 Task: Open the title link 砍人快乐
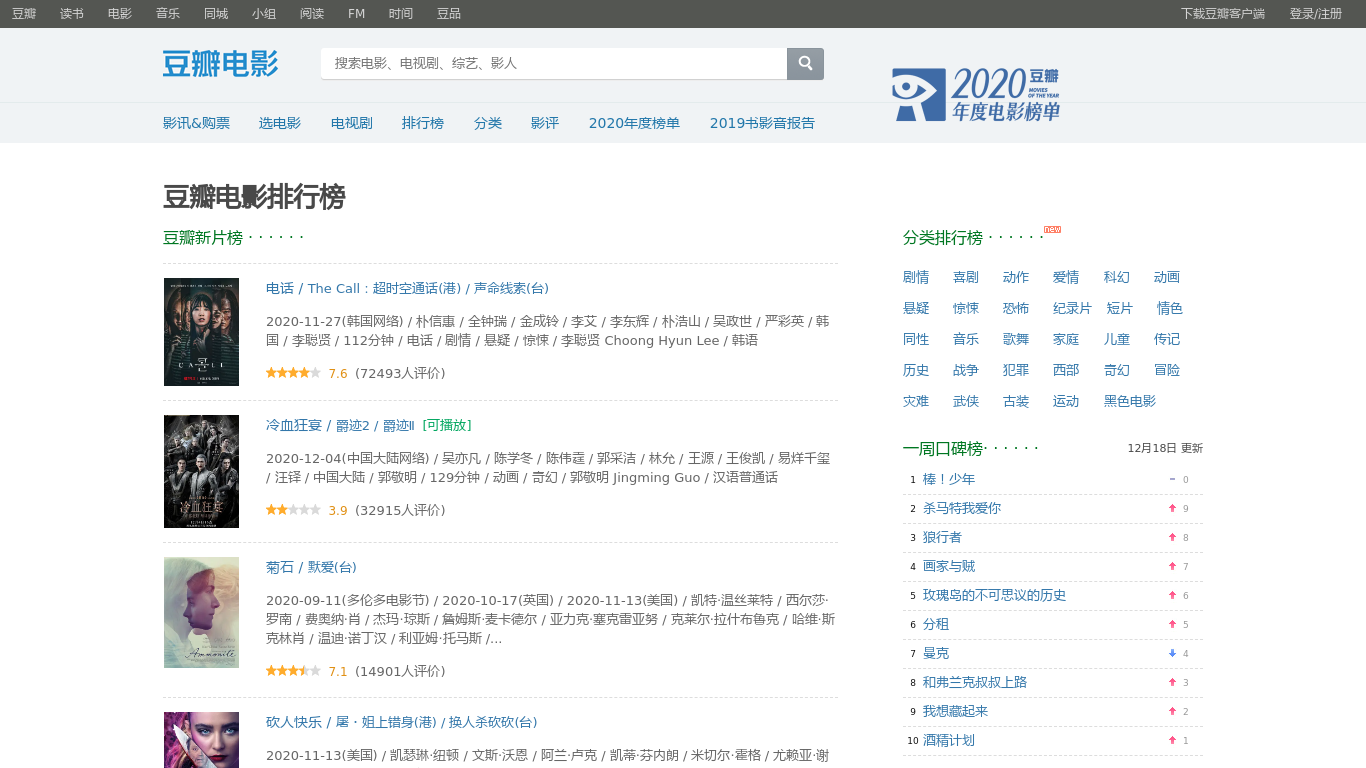point(401,722)
